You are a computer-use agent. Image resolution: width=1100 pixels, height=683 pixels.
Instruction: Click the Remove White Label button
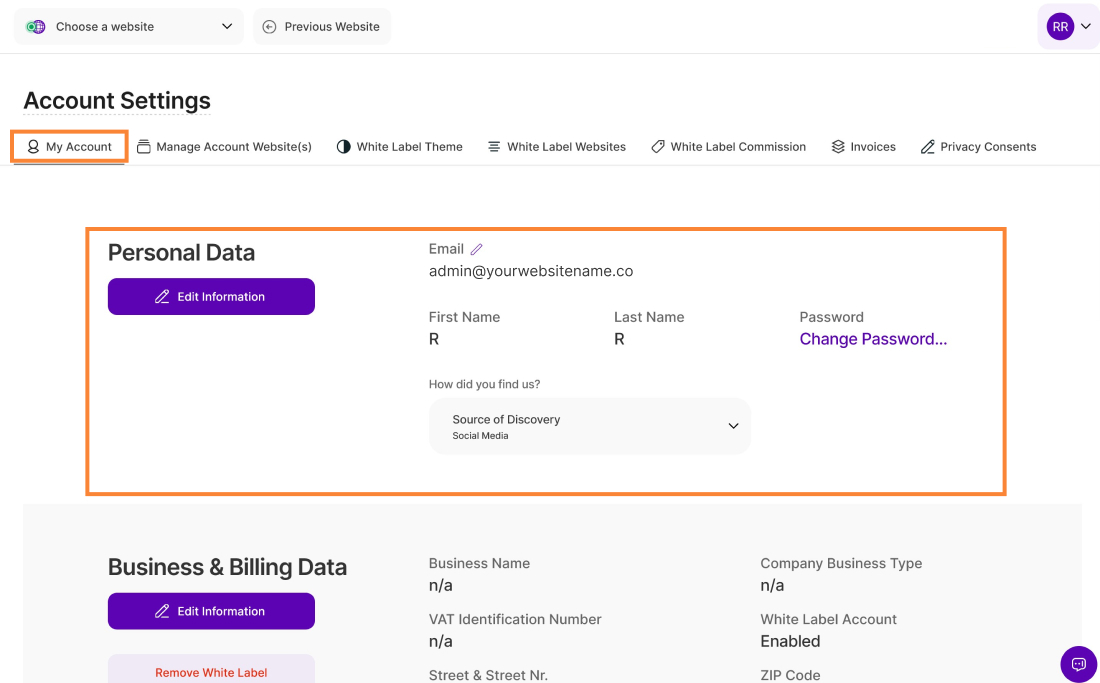coord(211,672)
